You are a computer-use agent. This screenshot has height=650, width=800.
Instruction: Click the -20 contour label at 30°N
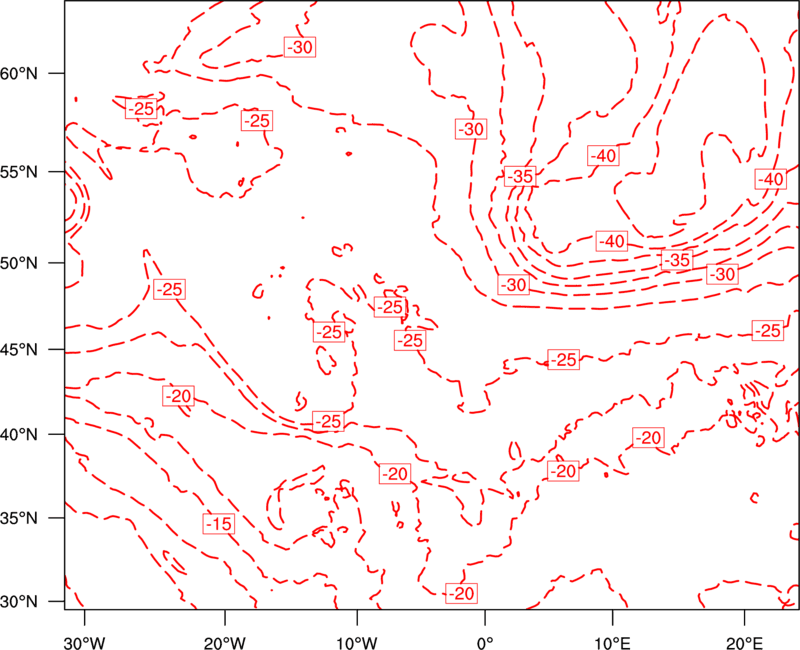[x=462, y=593]
